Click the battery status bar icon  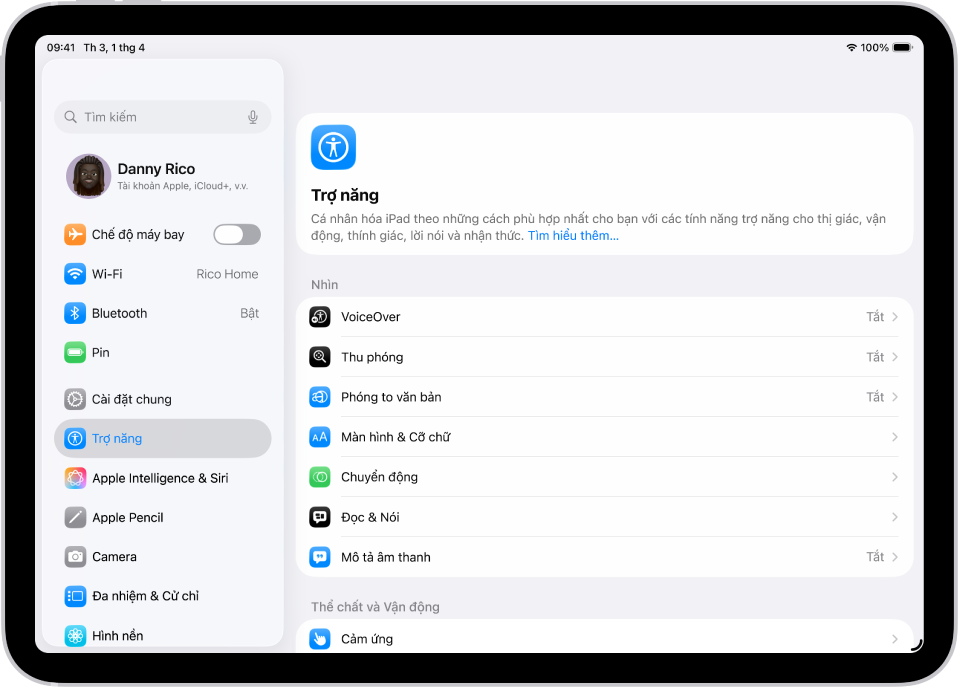pyautogui.click(x=902, y=48)
